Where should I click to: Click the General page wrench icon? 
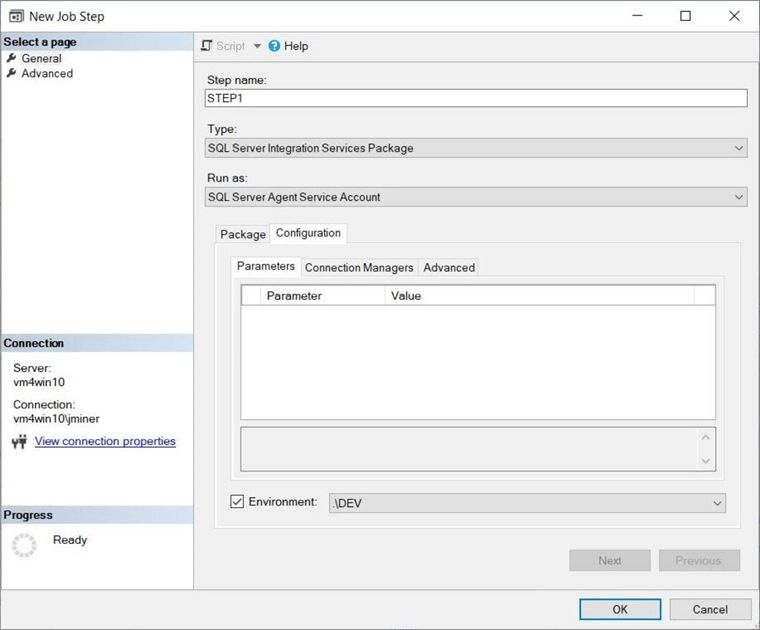tap(12, 58)
